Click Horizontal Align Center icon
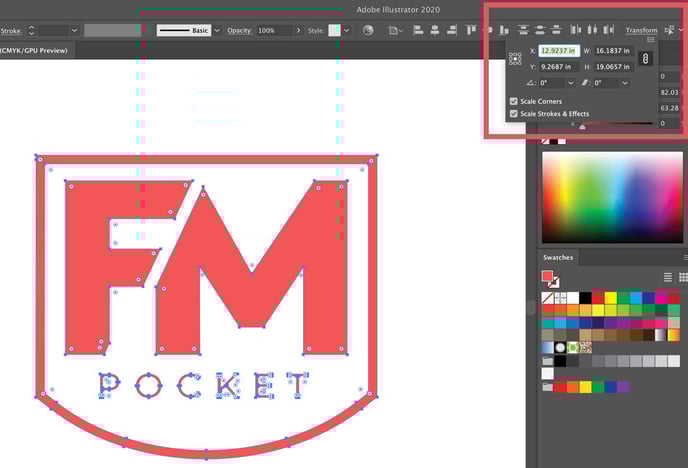 [435, 30]
